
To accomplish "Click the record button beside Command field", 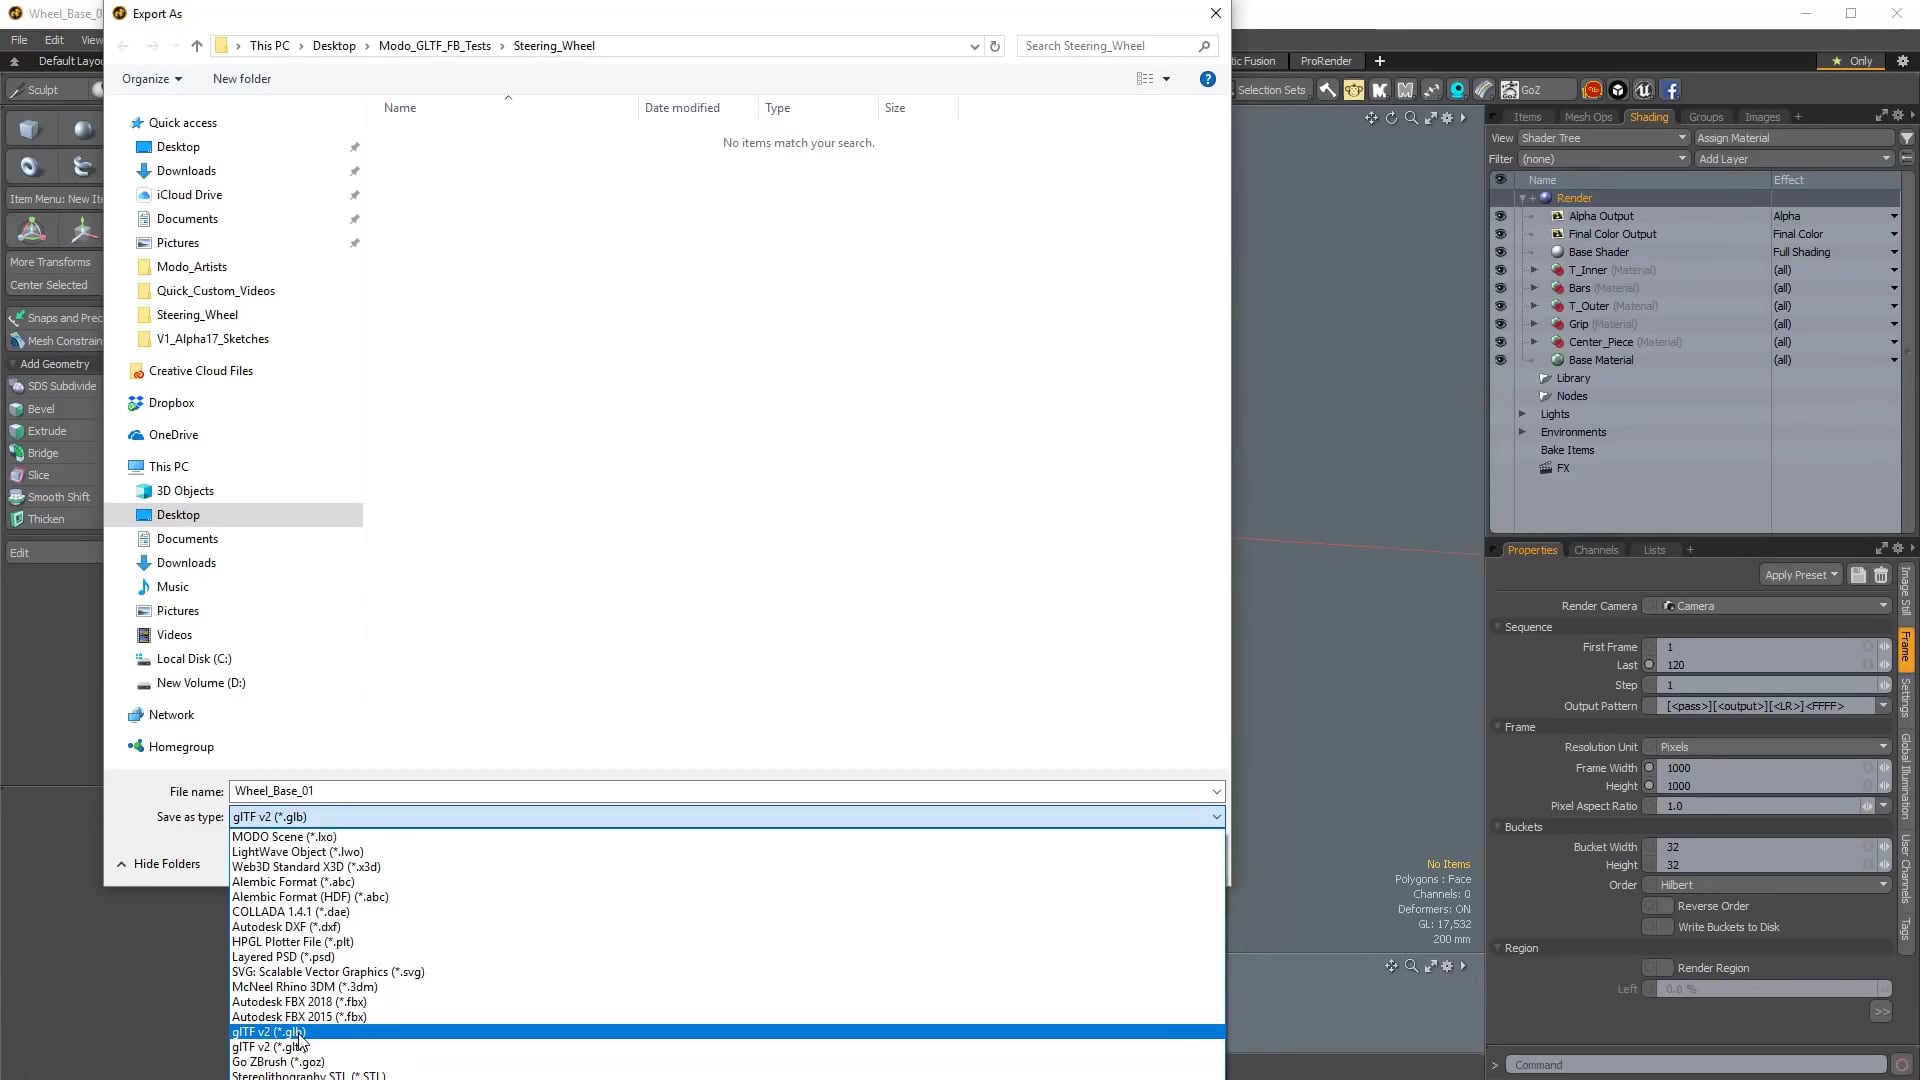I will pyautogui.click(x=1902, y=1065).
